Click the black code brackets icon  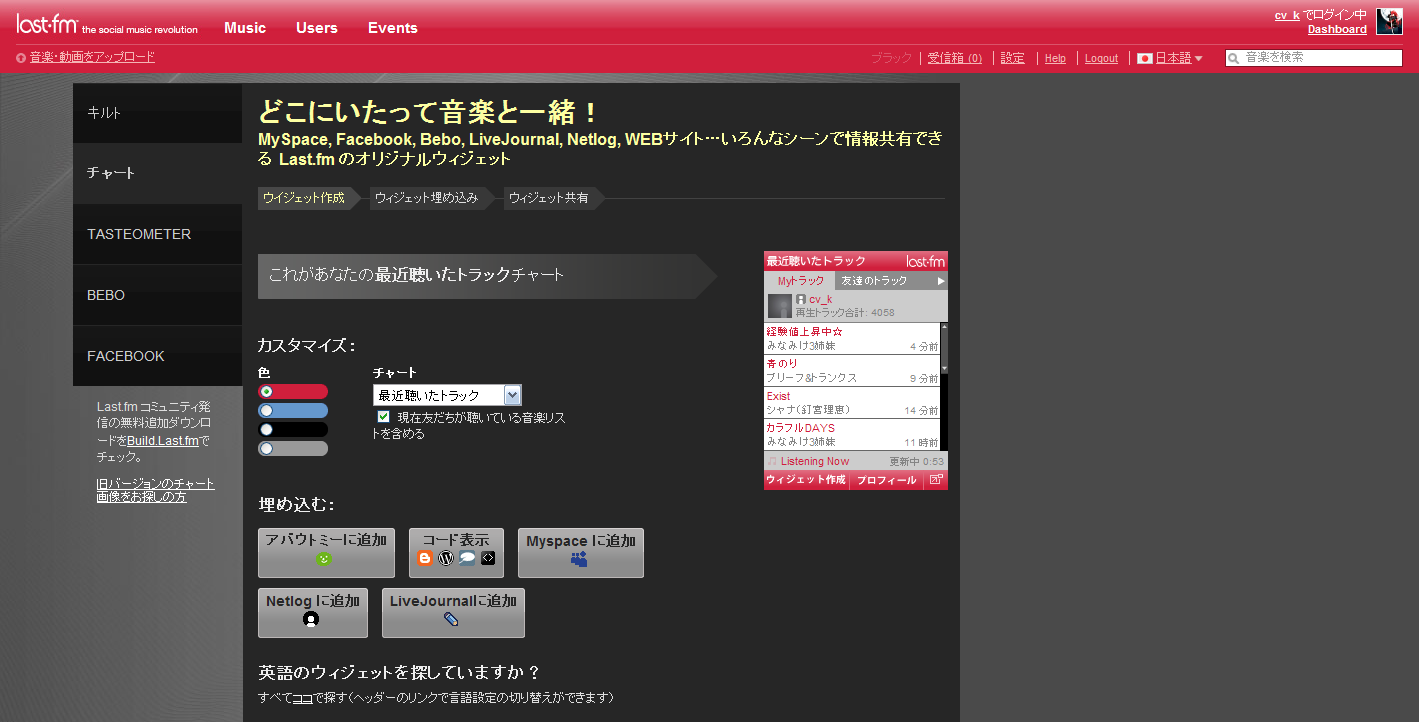click(x=488, y=558)
